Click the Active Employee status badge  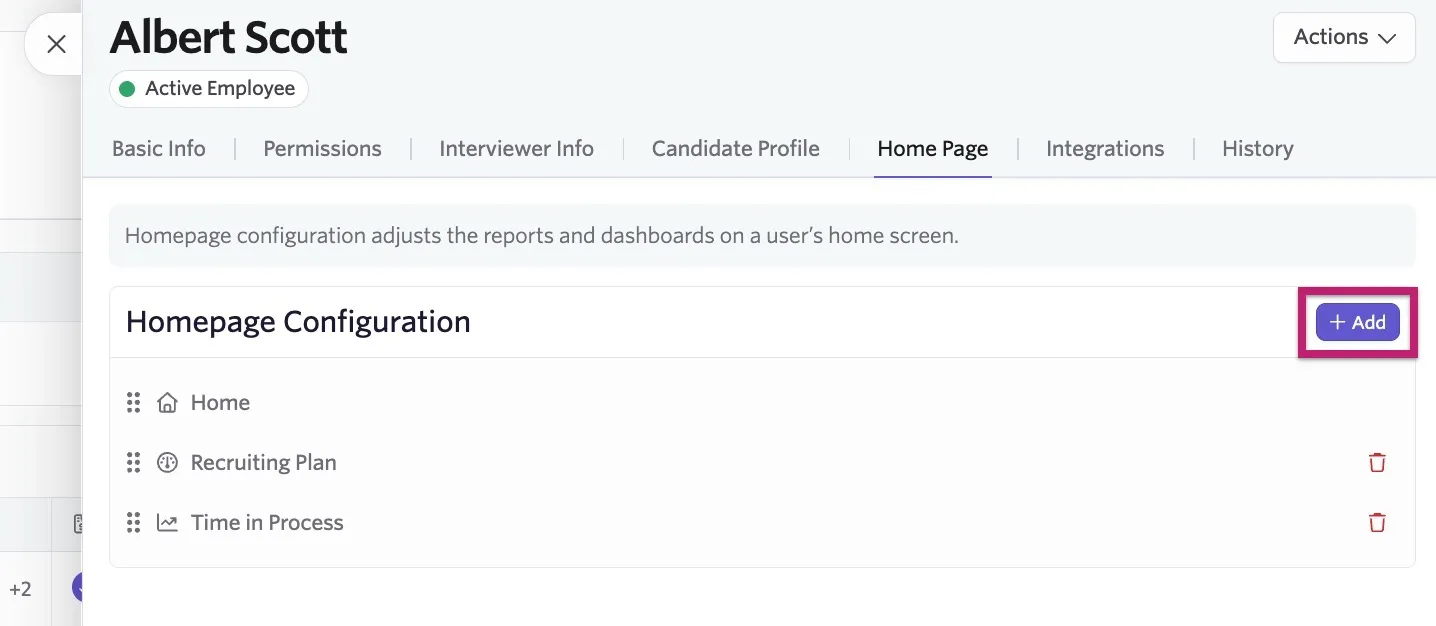coord(208,88)
